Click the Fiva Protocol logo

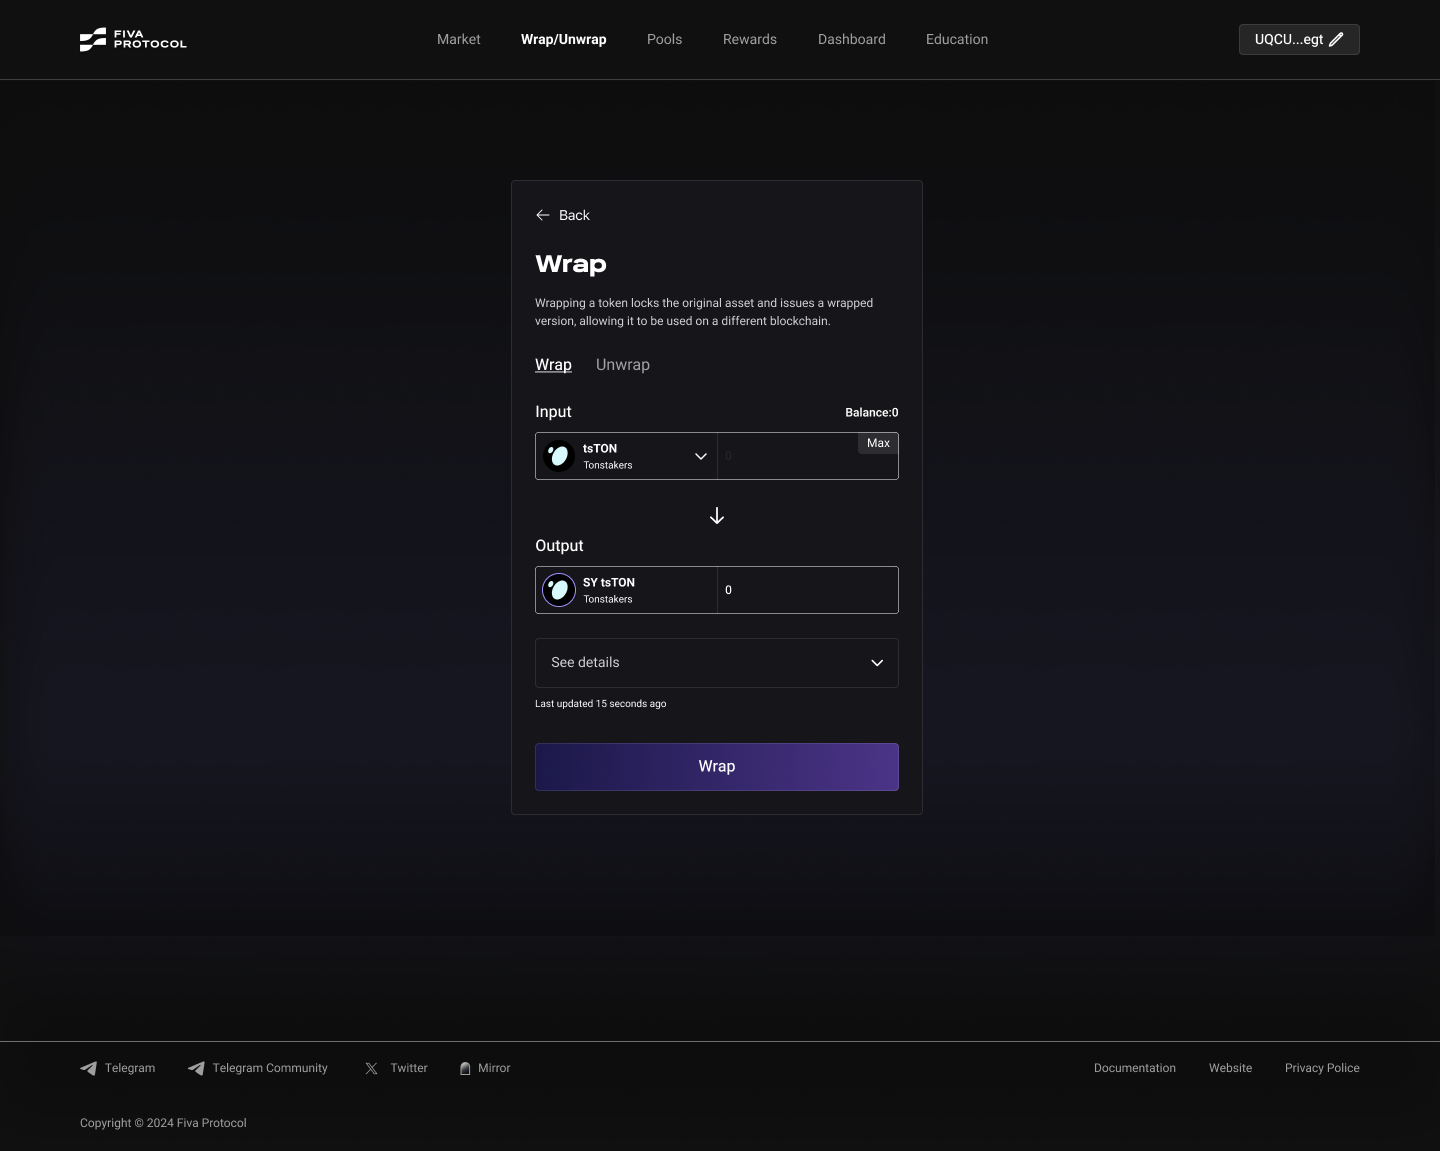pyautogui.click(x=132, y=39)
